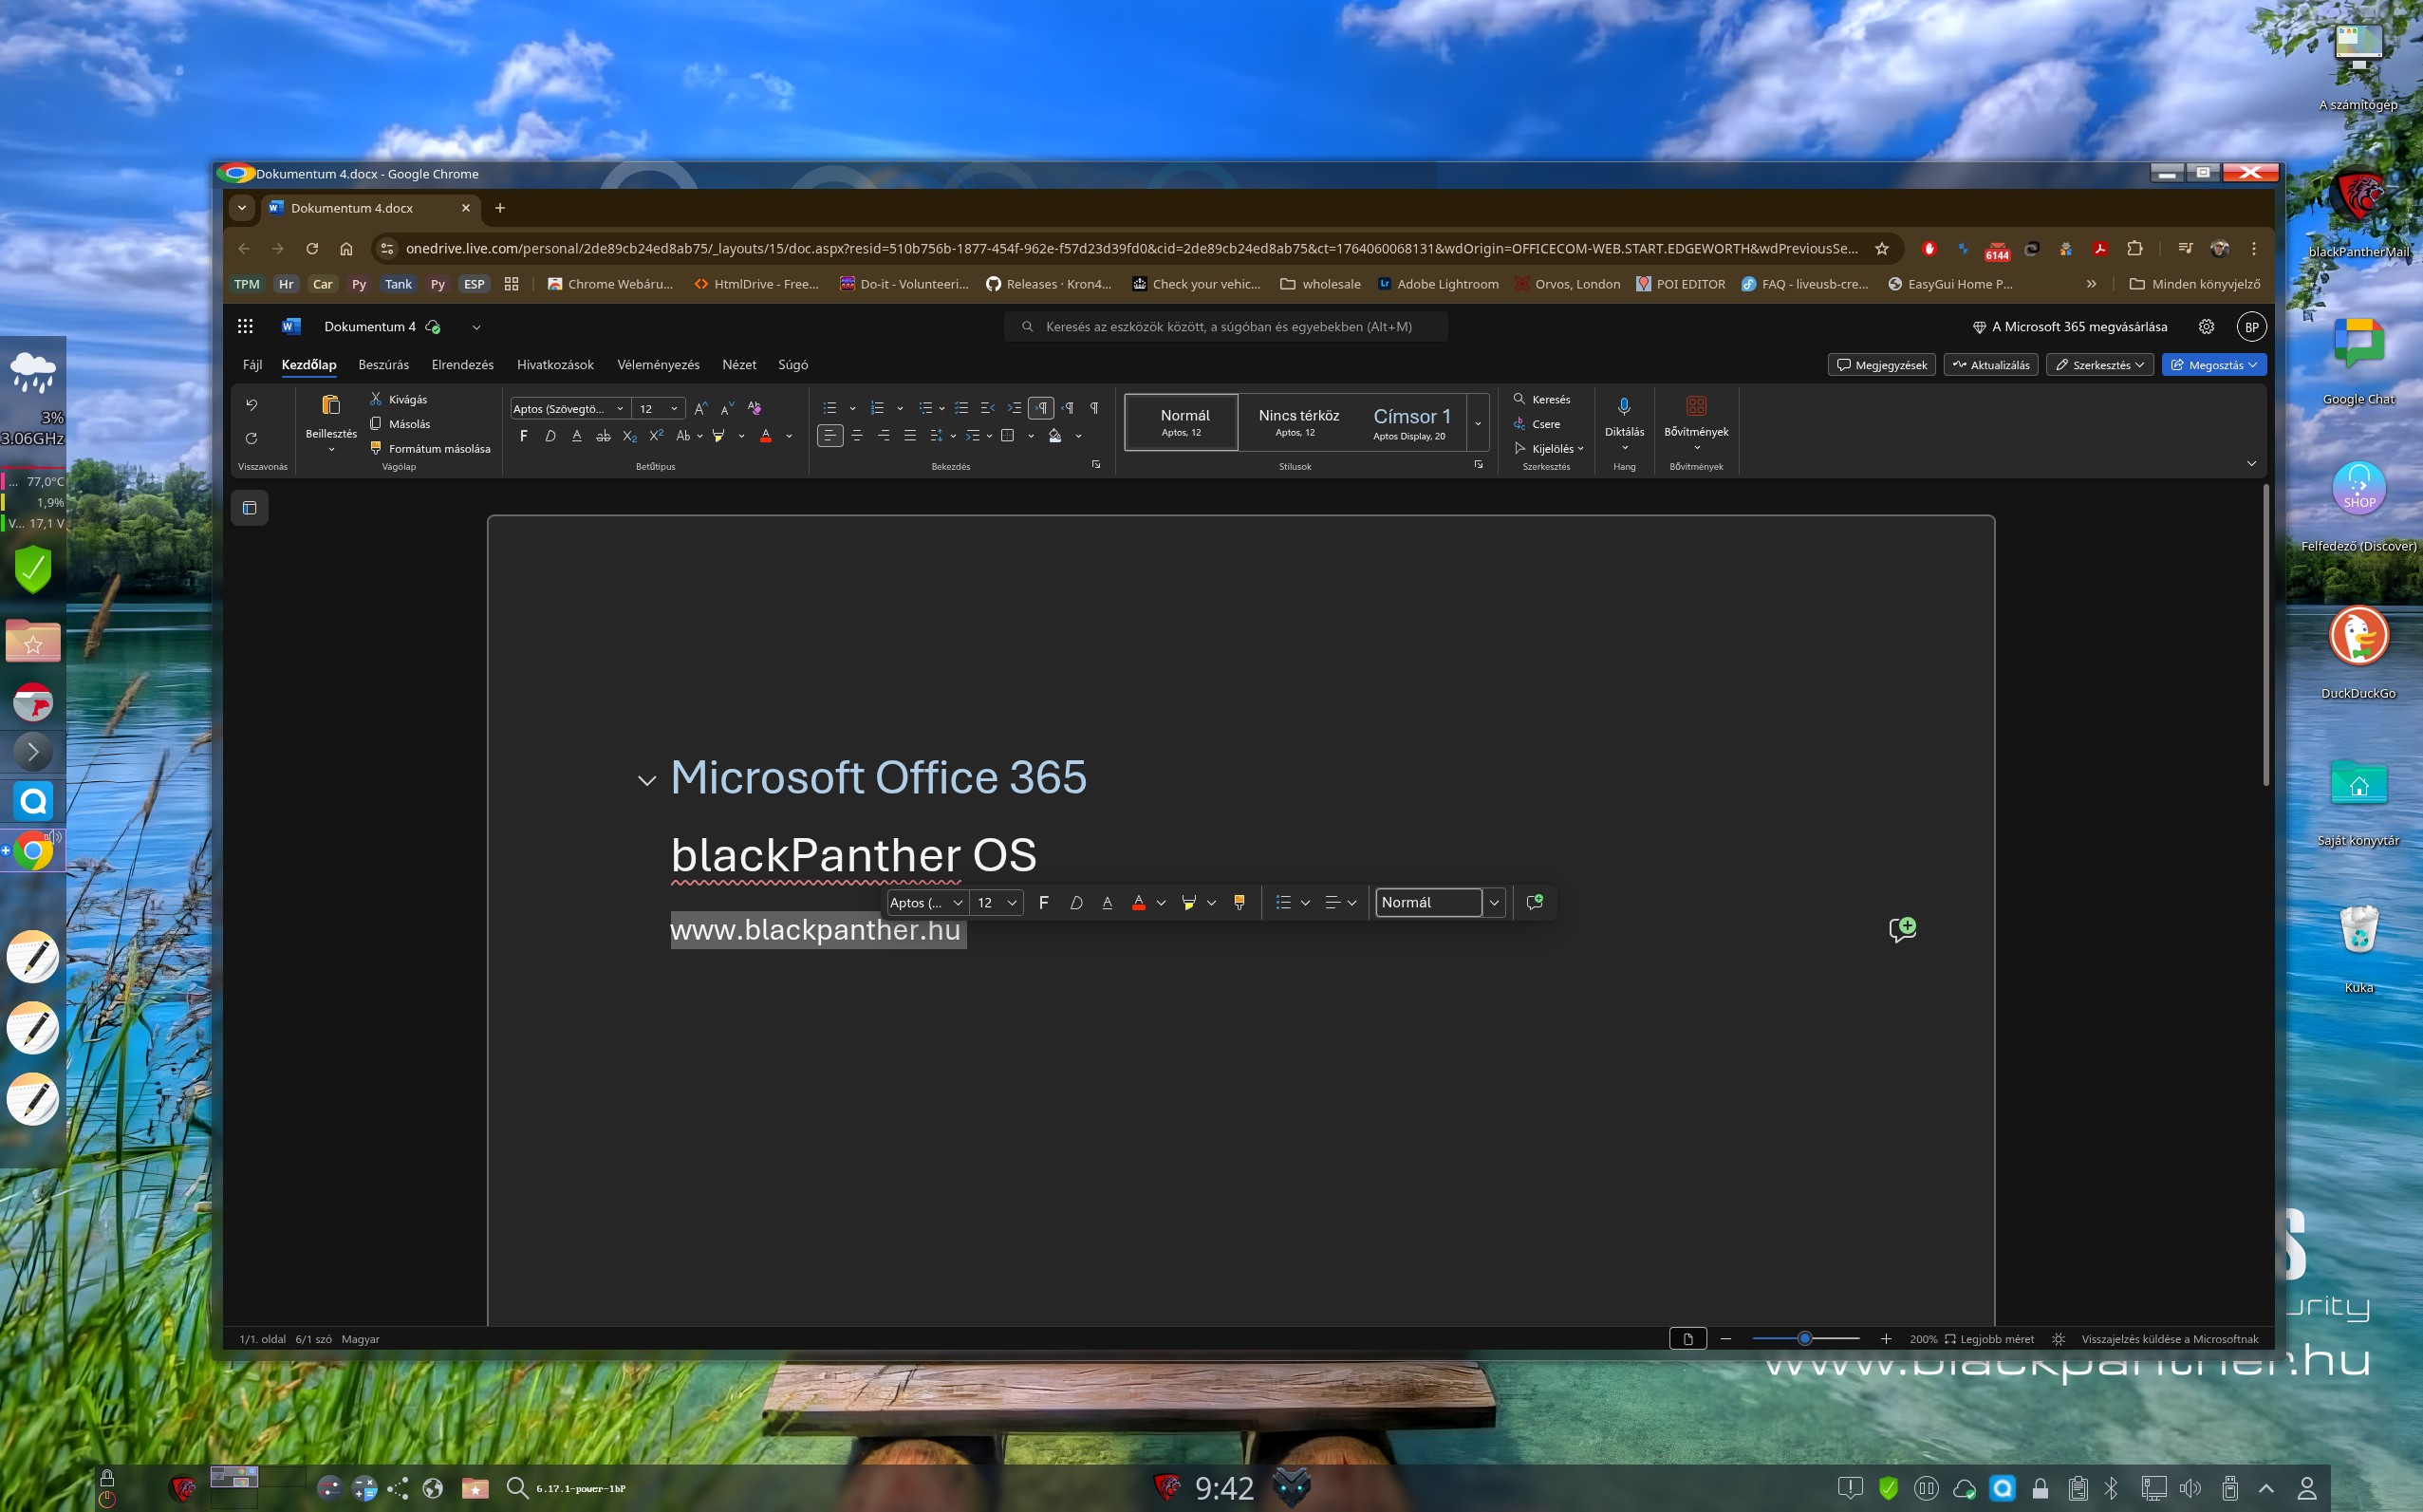Viewport: 2423px width, 1512px height.
Task: Click the zoom slider in status bar
Action: (x=1805, y=1339)
